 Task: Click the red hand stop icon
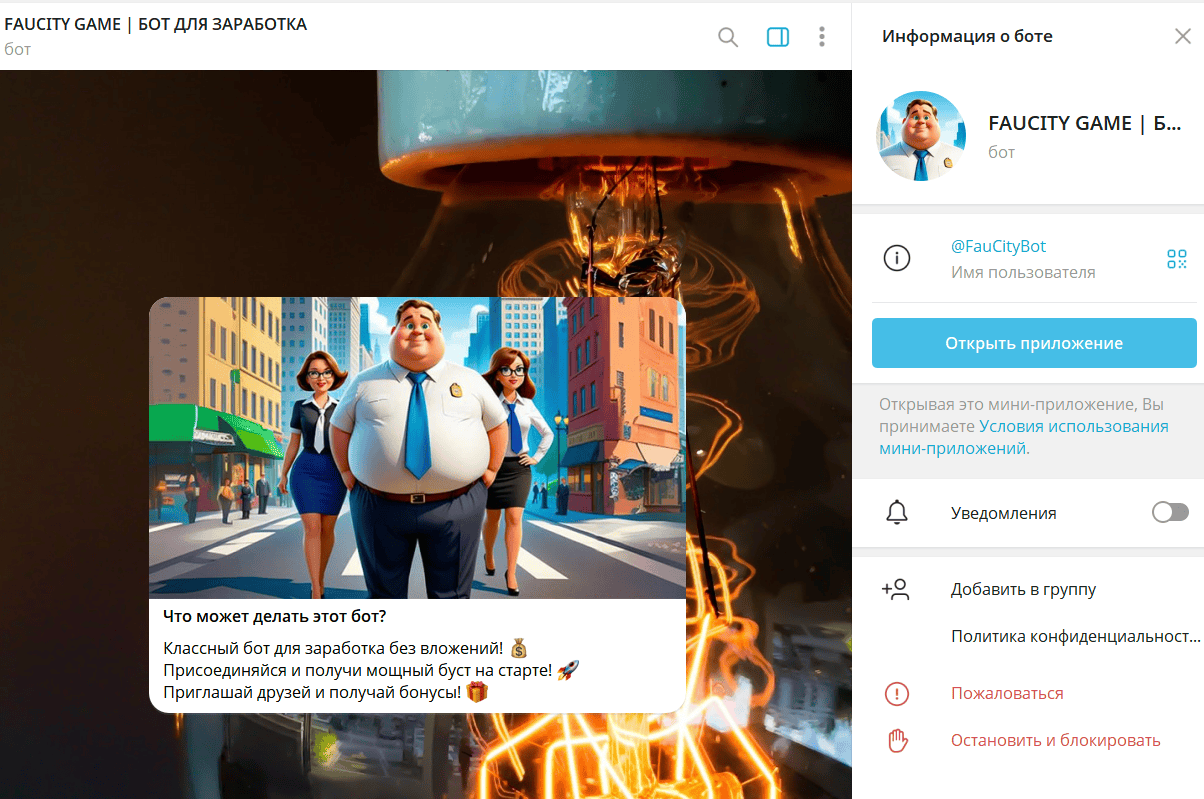click(x=897, y=741)
